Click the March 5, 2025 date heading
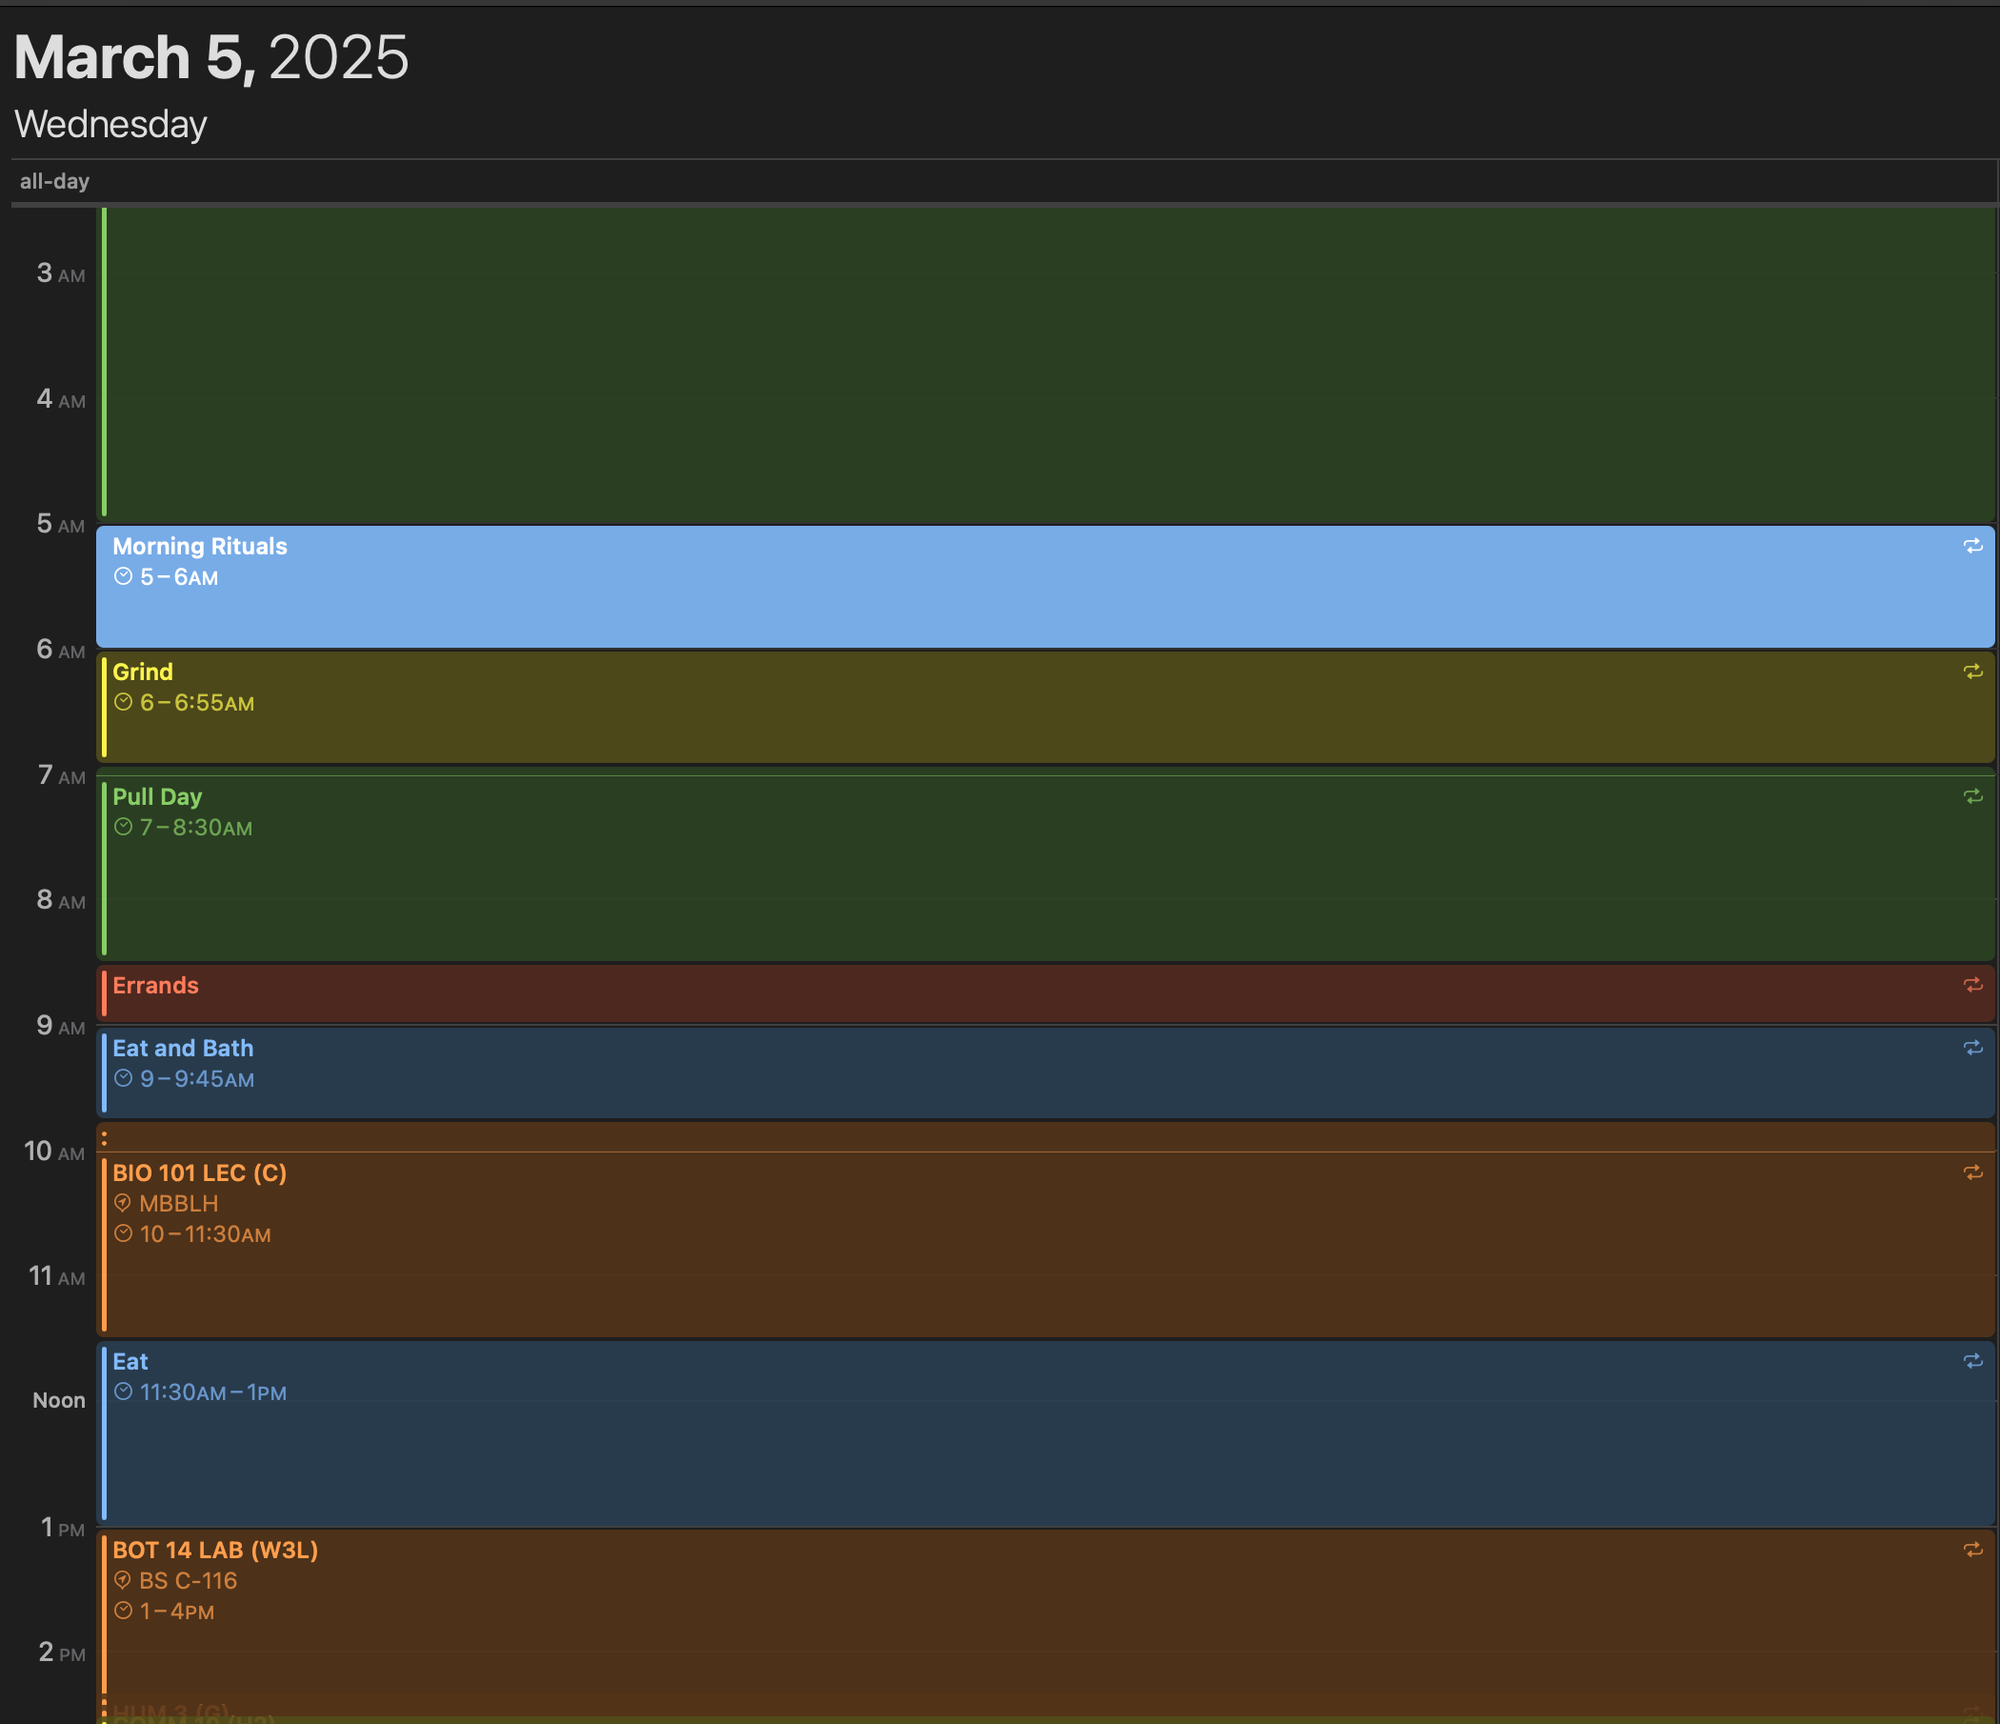Screen dimensions: 2000x1724 [211, 57]
